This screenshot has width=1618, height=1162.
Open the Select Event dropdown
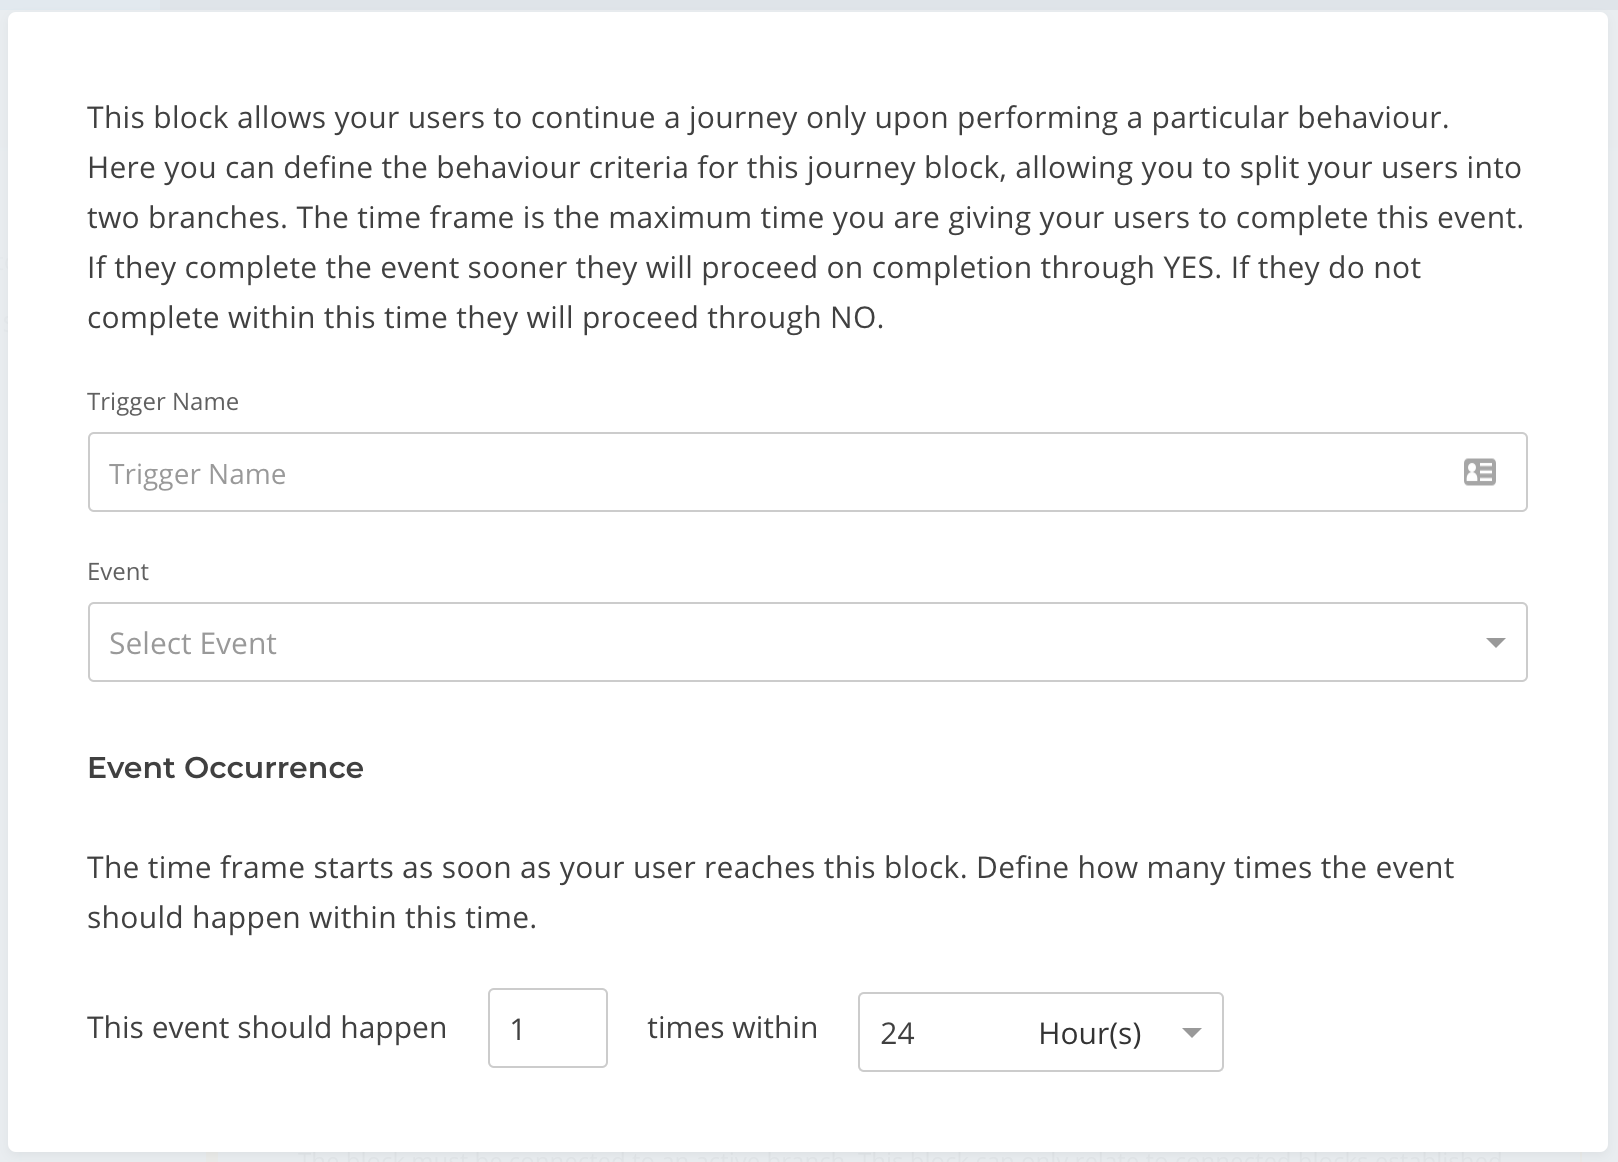[x=807, y=642]
